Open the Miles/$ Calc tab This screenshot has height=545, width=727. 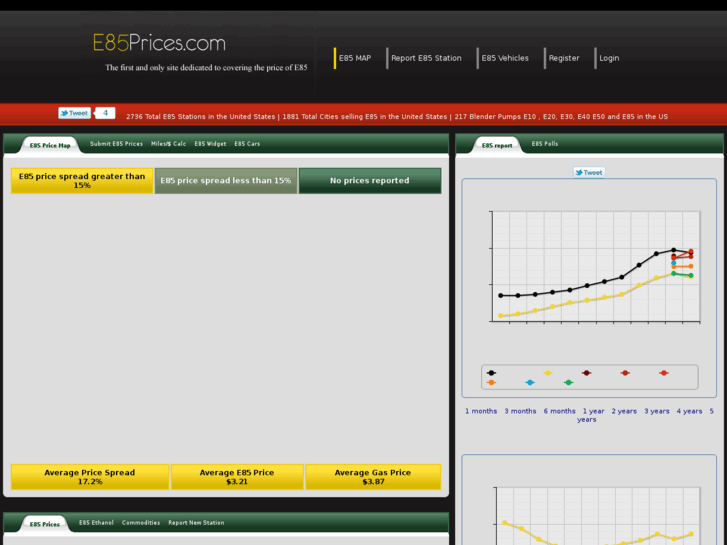pyautogui.click(x=168, y=144)
